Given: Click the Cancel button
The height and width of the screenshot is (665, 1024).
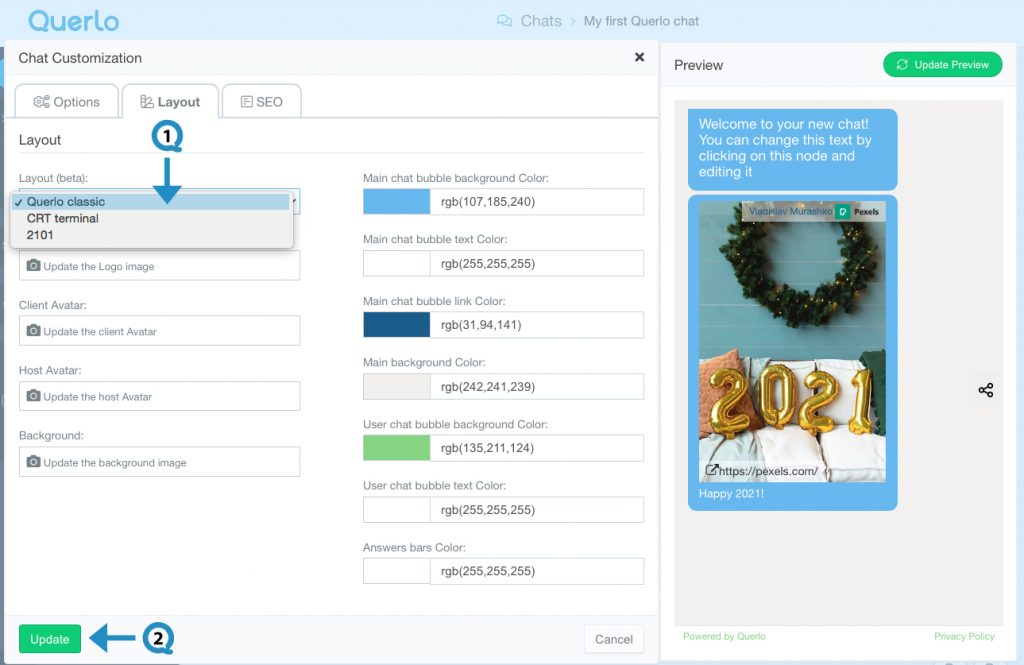Looking at the screenshot, I should pyautogui.click(x=614, y=639).
